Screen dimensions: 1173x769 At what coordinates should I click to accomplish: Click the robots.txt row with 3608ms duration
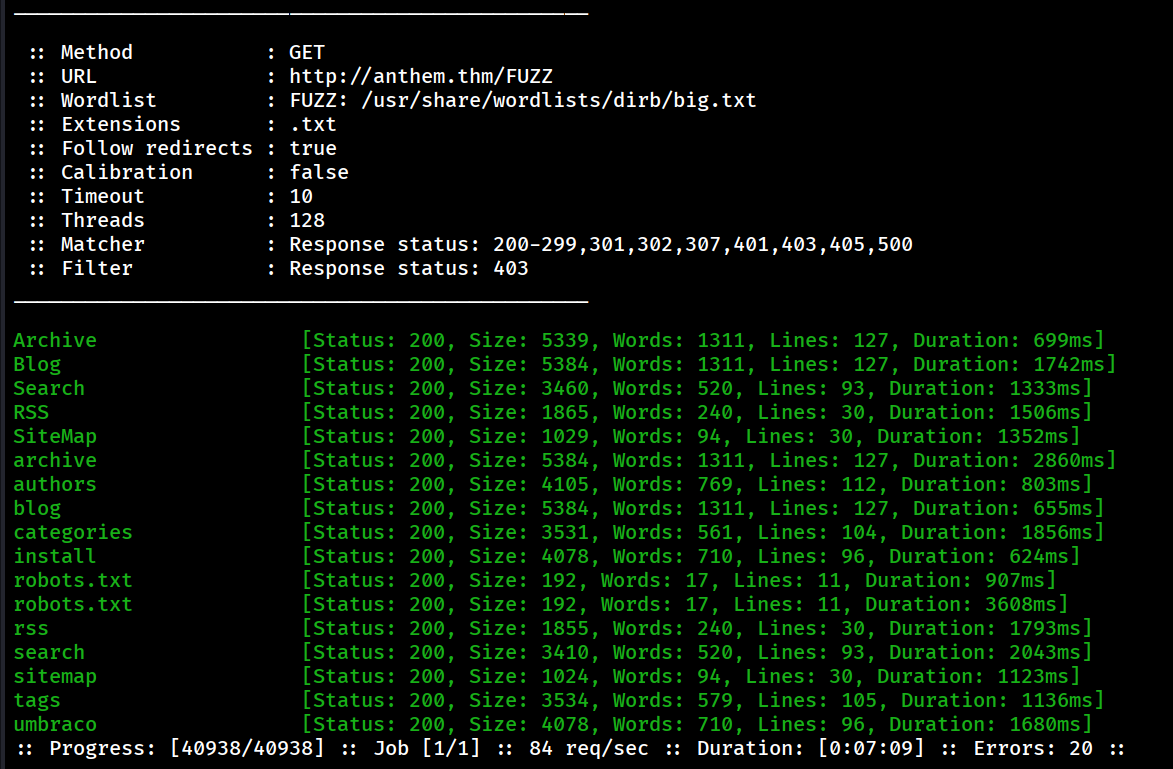point(73,604)
